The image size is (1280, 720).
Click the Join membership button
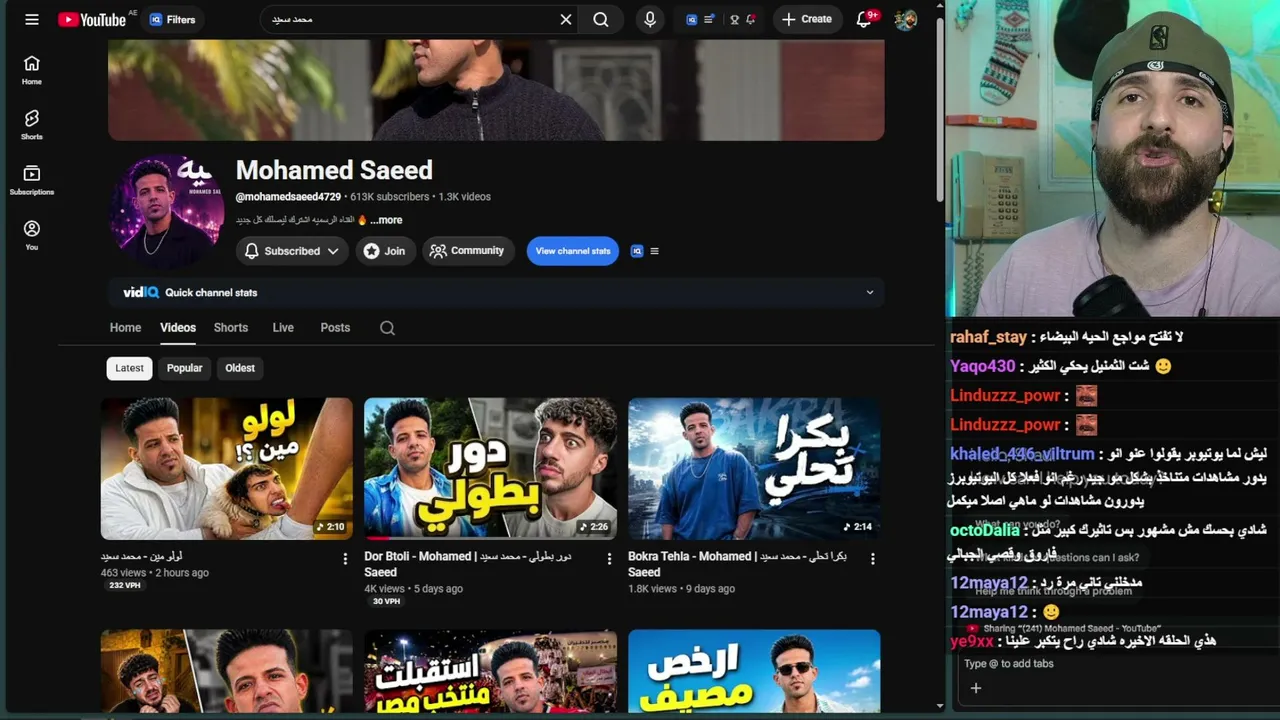click(385, 251)
